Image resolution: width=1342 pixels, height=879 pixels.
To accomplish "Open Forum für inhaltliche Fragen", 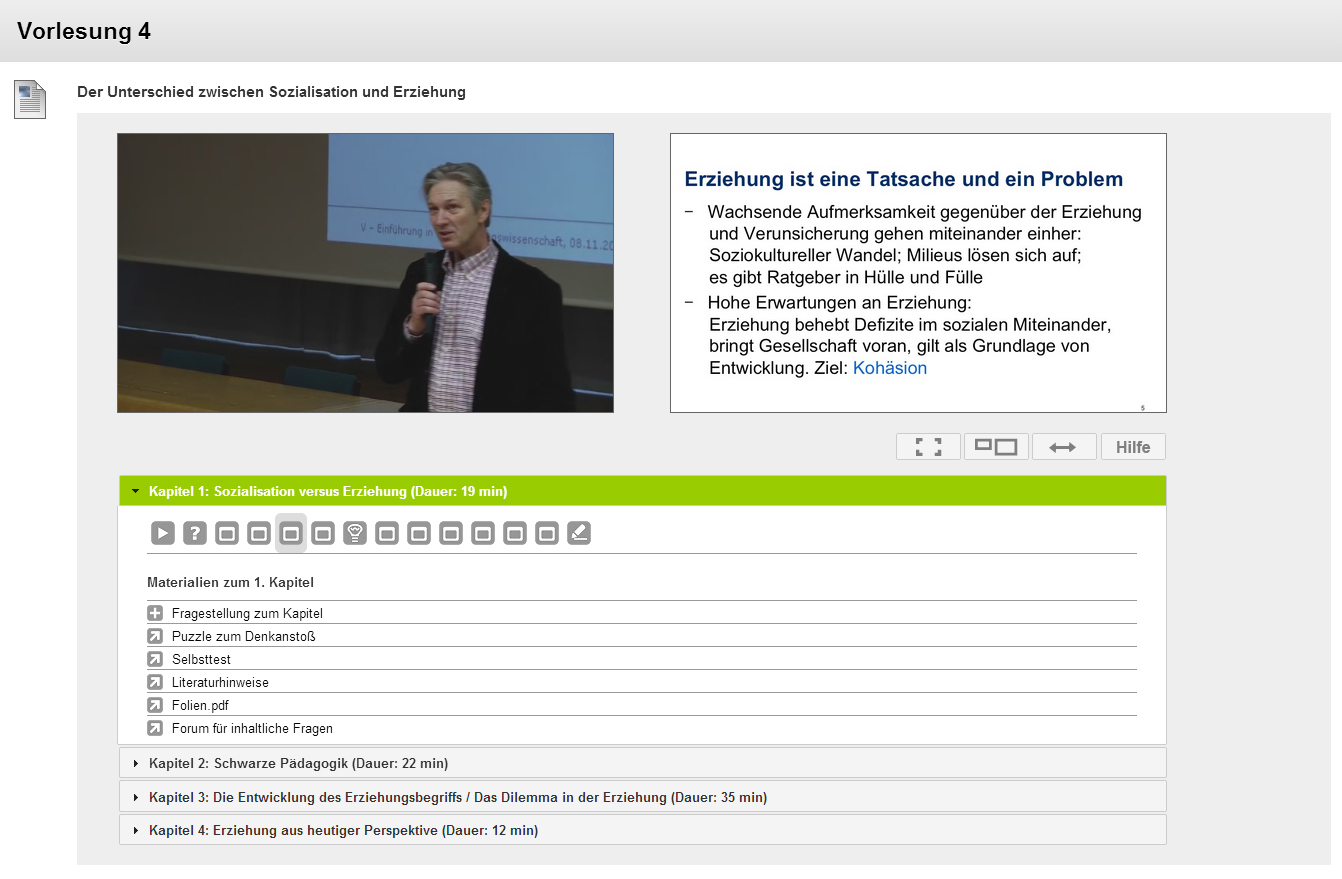I will coord(252,728).
